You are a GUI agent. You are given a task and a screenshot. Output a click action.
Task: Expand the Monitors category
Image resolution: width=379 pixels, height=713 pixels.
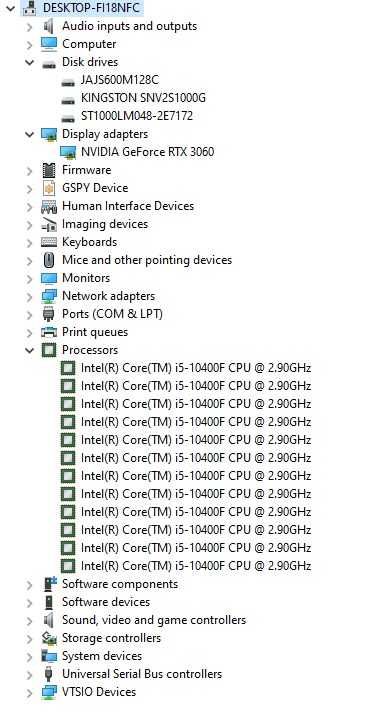30,278
